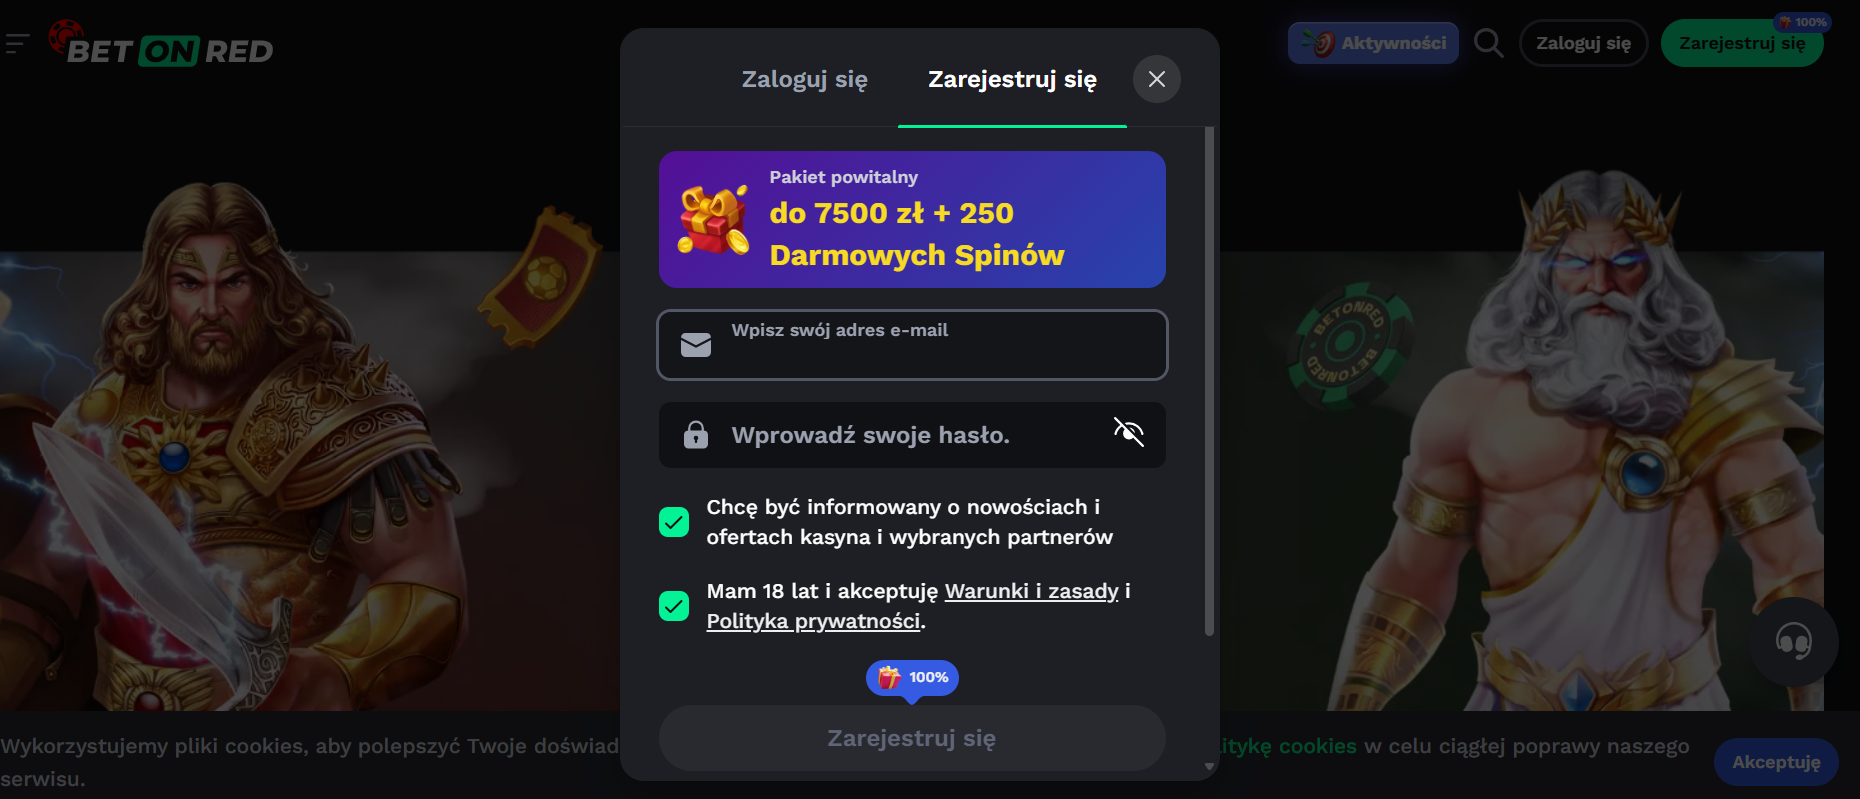Open the hamburger menu icon
This screenshot has height=799, width=1860.
(x=17, y=44)
